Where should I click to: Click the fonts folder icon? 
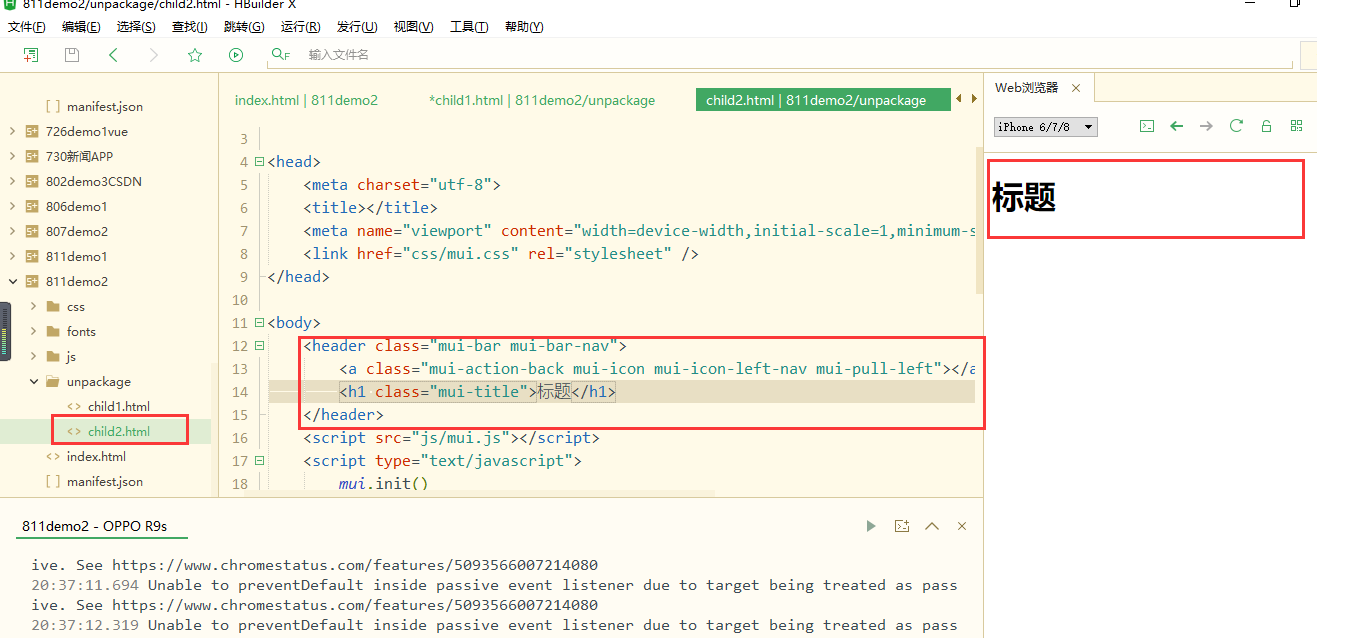(53, 331)
